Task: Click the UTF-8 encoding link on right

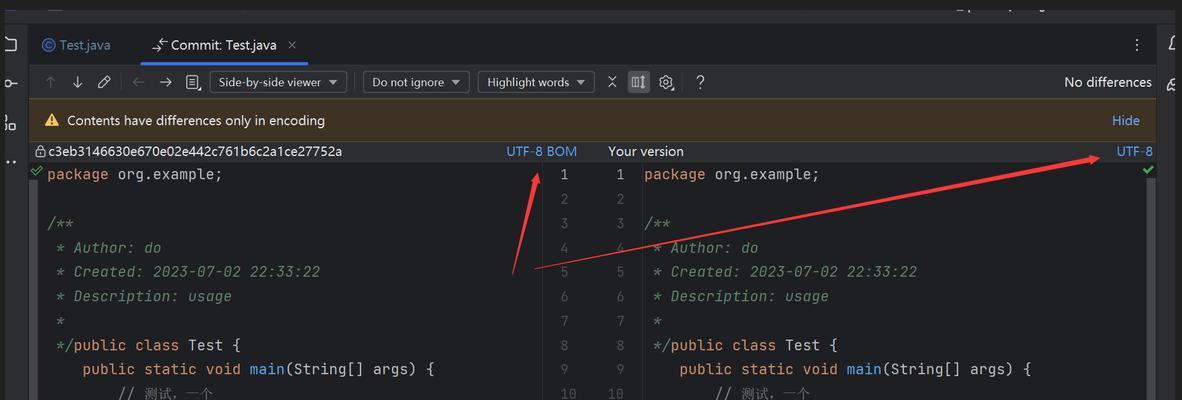Action: (1135, 151)
